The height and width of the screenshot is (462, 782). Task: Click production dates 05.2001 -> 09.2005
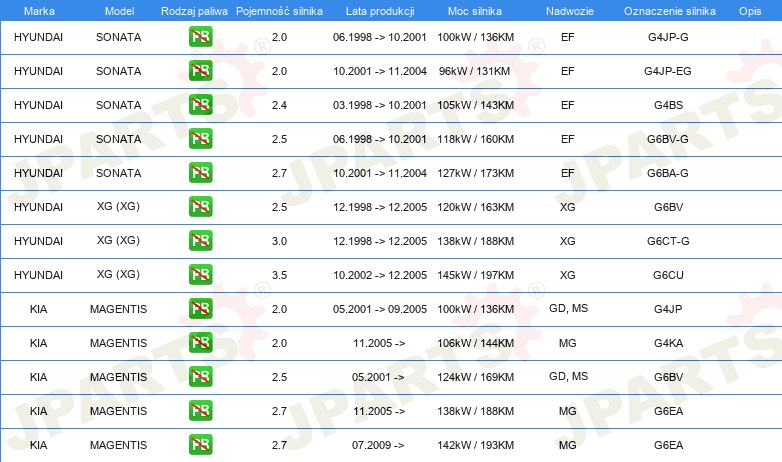tap(380, 309)
